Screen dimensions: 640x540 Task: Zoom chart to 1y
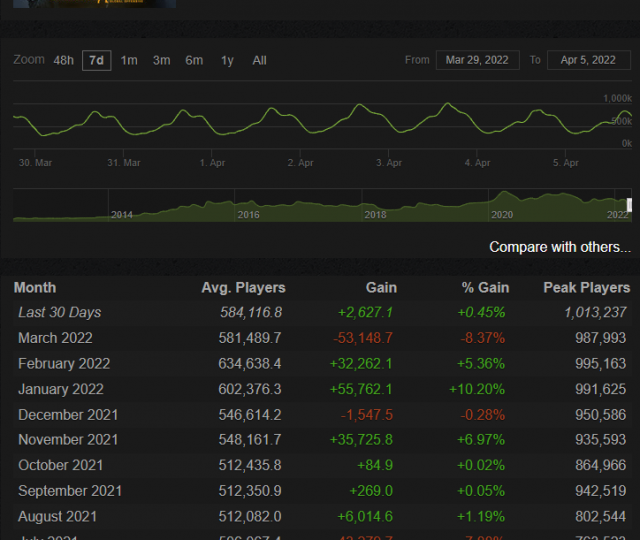click(227, 60)
